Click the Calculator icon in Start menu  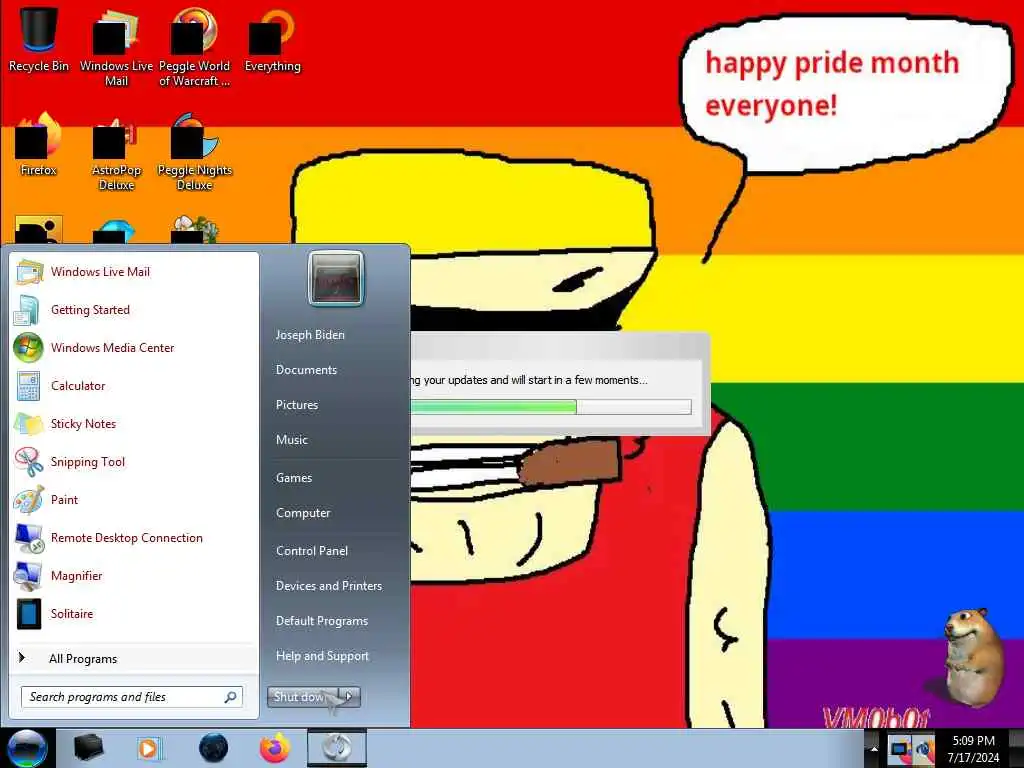tap(28, 386)
